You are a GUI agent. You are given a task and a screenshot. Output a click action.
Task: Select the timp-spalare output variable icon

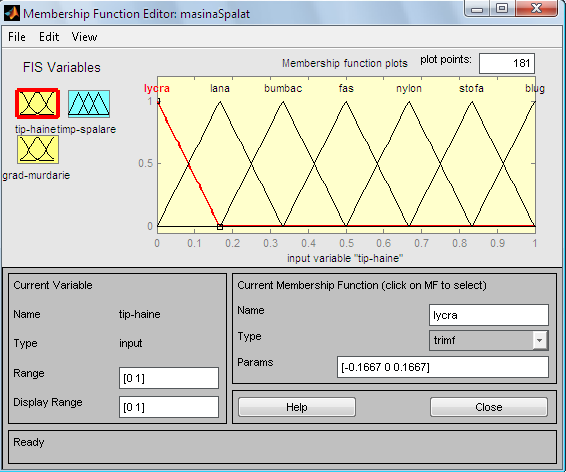click(x=89, y=104)
